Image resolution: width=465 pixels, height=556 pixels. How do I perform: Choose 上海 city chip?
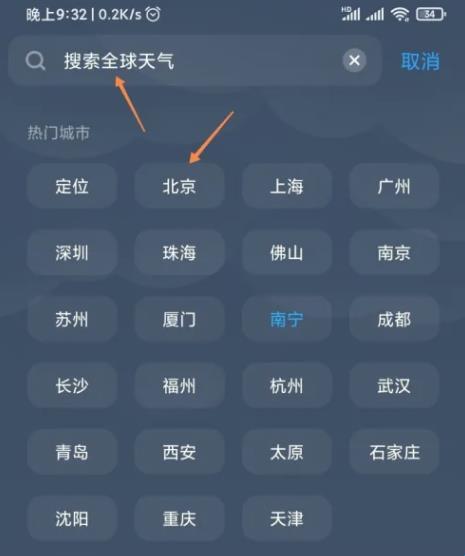click(x=287, y=186)
